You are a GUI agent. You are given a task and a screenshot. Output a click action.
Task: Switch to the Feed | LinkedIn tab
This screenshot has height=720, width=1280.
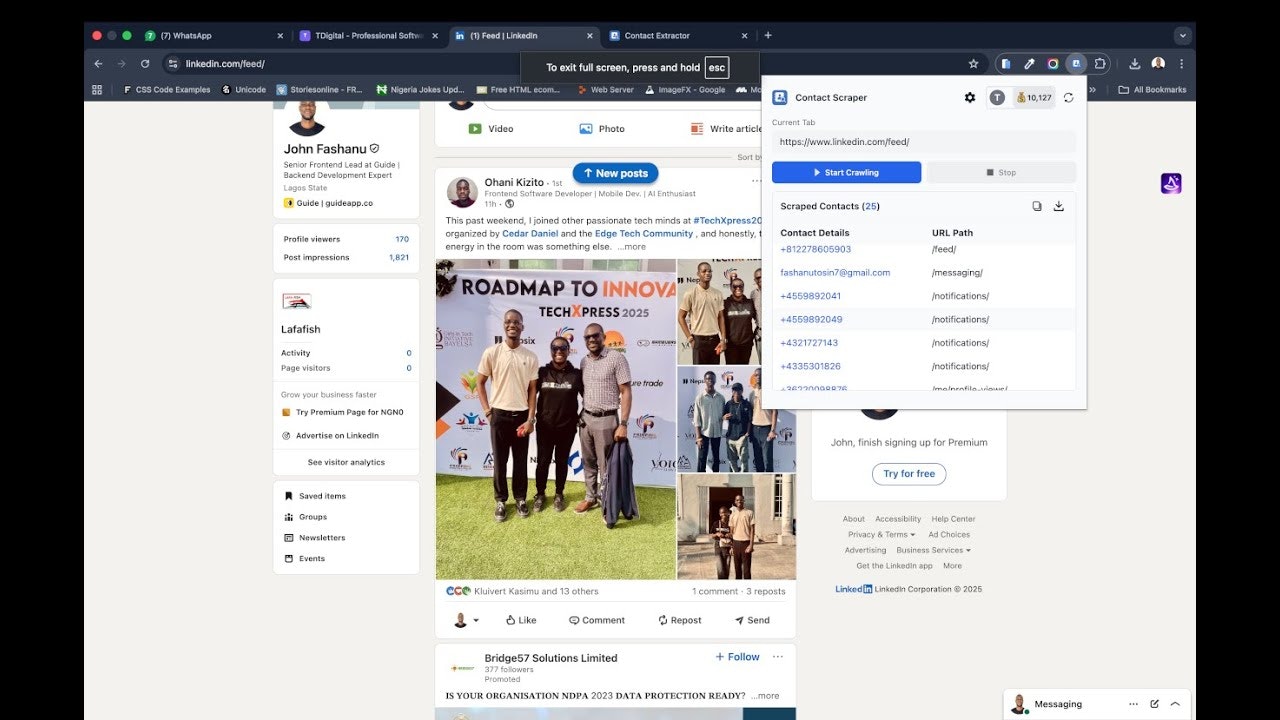(x=524, y=35)
